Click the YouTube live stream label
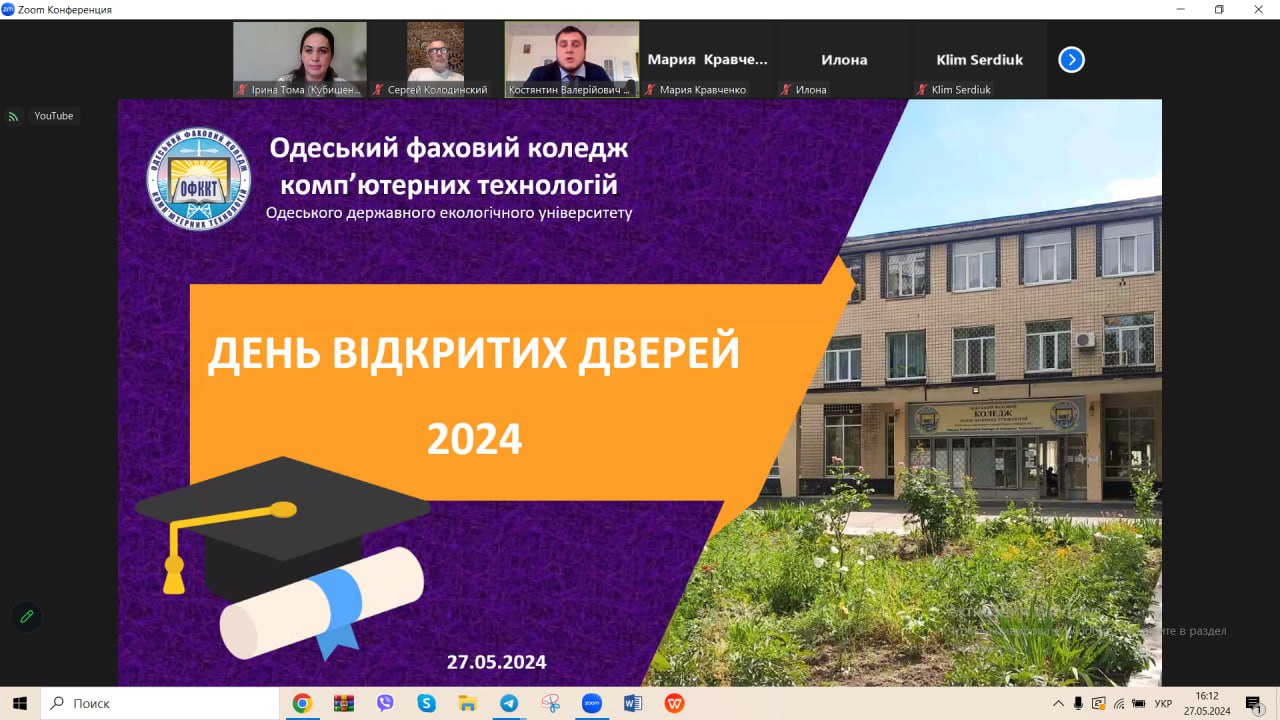This screenshot has height=720, width=1280. pyautogui.click(x=54, y=116)
